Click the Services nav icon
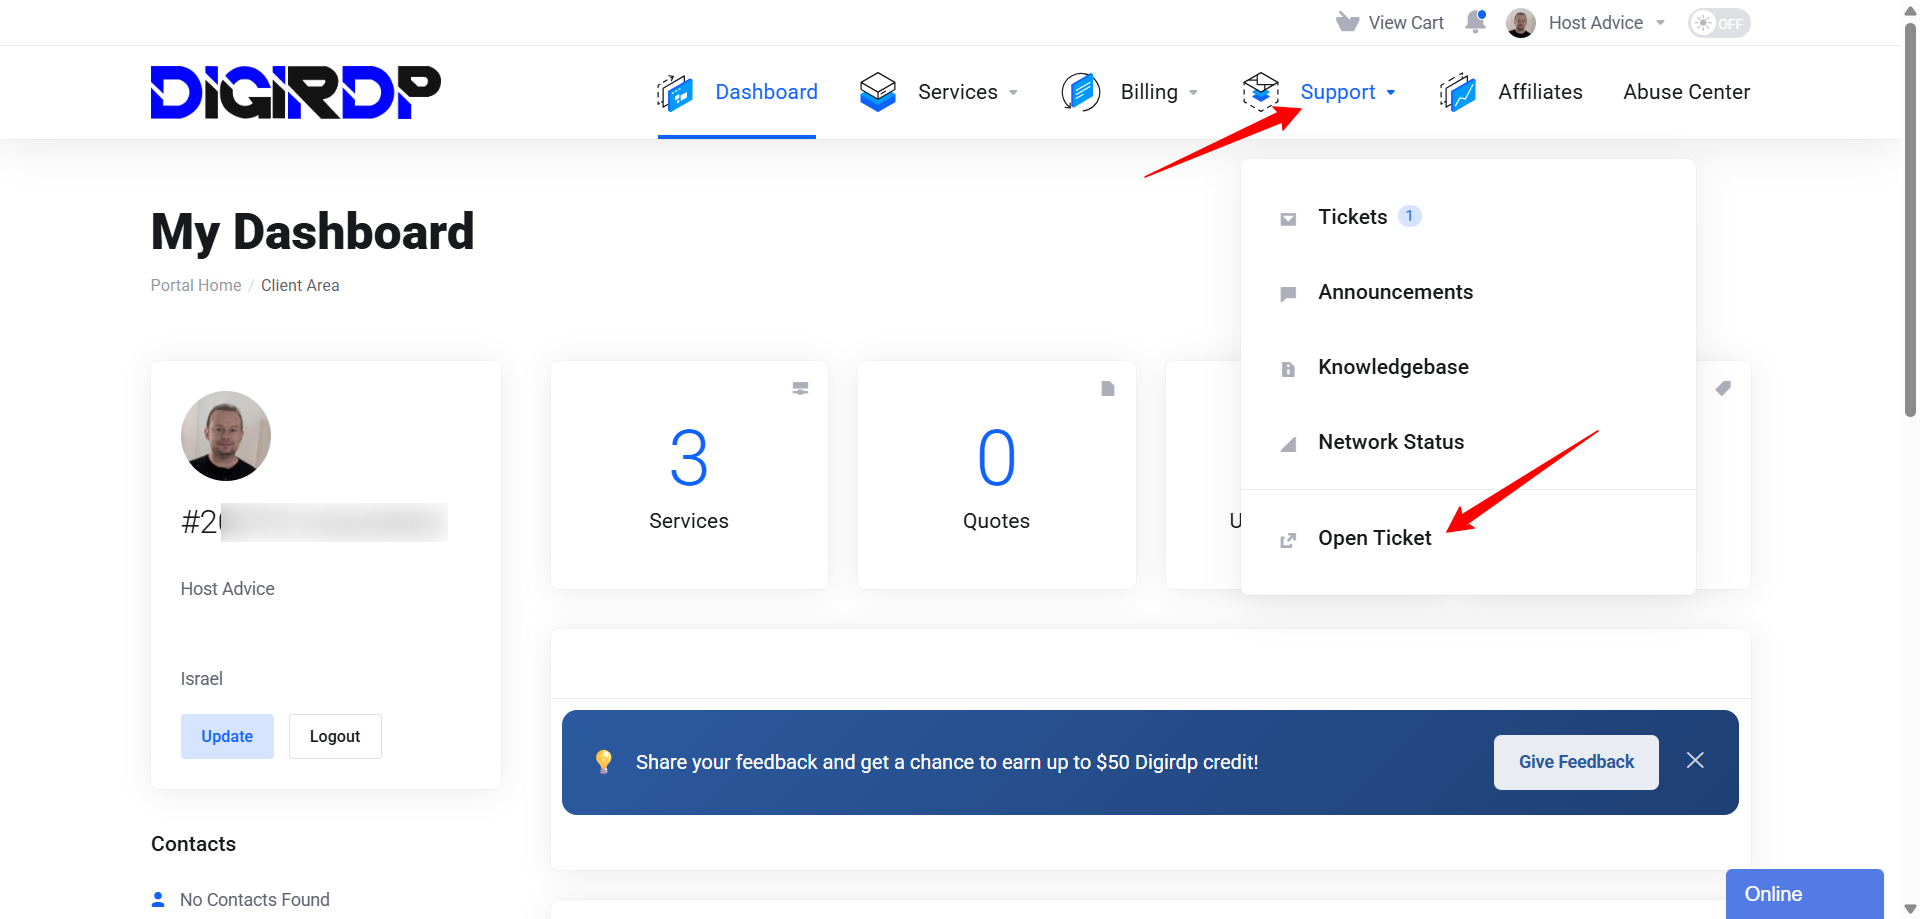This screenshot has height=919, width=1920. [878, 92]
